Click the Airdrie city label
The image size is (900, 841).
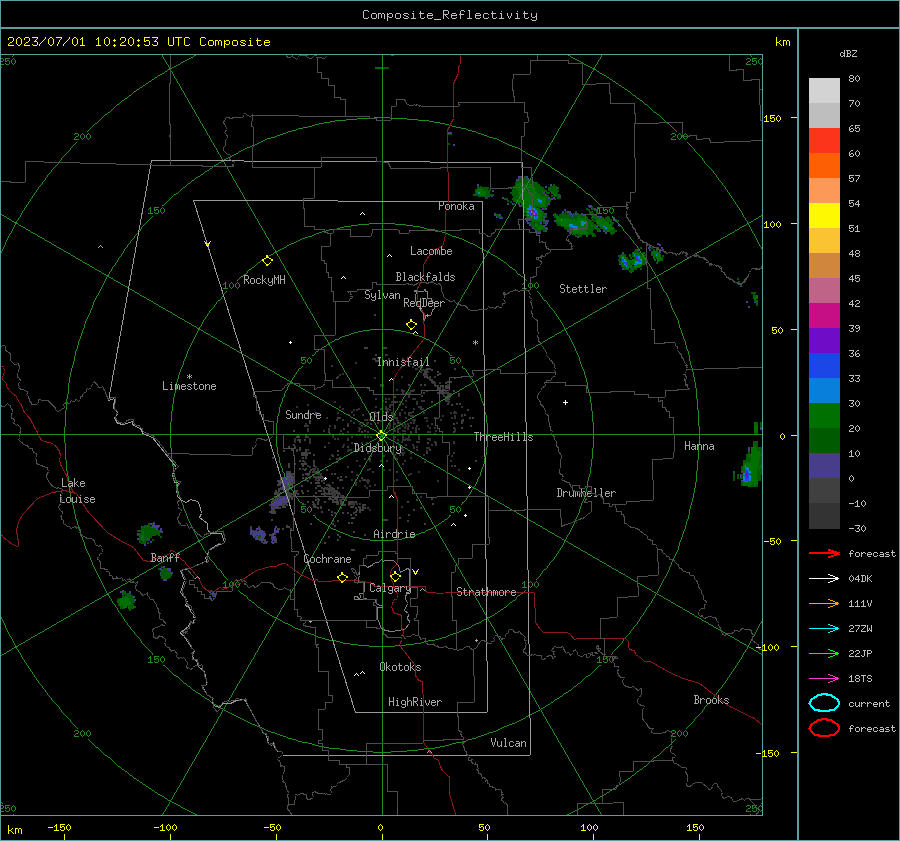pos(394,534)
